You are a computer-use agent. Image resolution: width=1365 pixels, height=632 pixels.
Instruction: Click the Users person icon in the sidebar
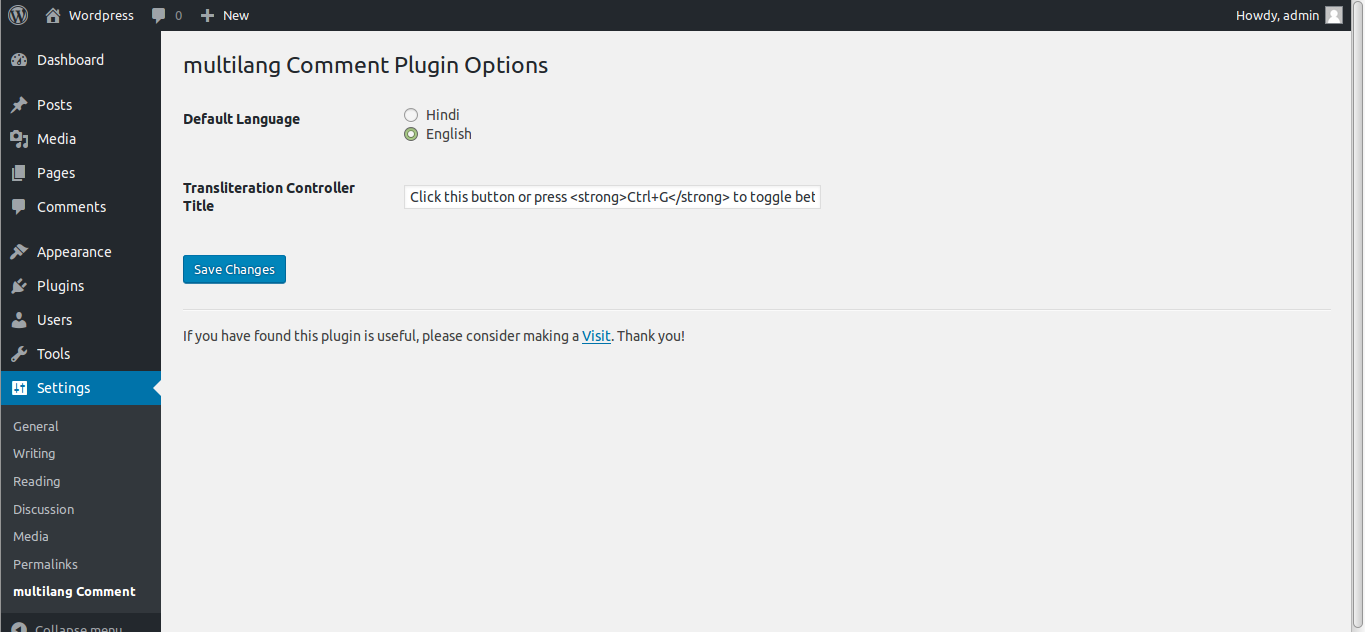19,320
